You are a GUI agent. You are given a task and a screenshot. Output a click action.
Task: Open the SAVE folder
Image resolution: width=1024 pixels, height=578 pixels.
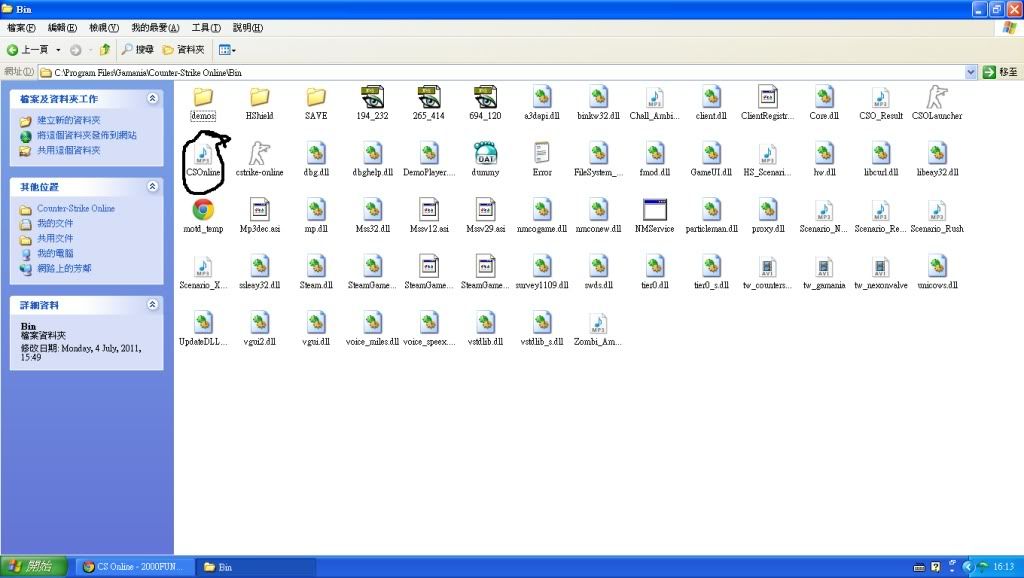(x=316, y=103)
